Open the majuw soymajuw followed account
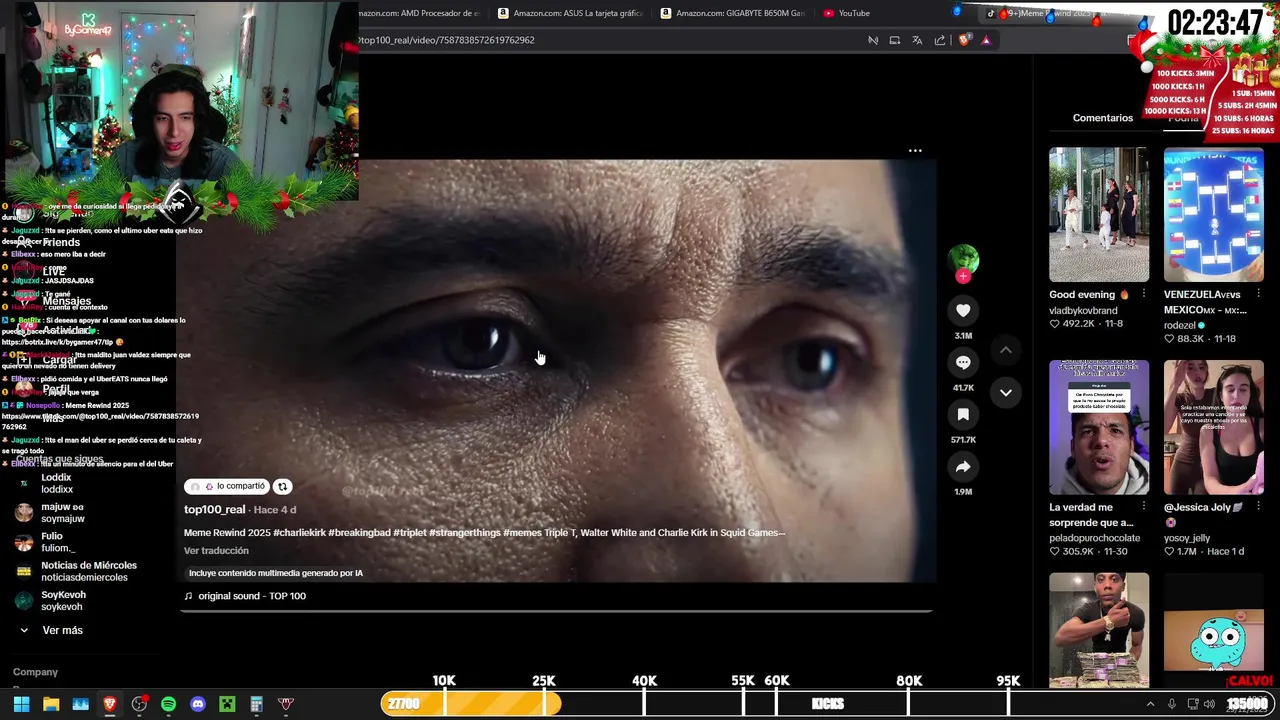 pos(60,513)
